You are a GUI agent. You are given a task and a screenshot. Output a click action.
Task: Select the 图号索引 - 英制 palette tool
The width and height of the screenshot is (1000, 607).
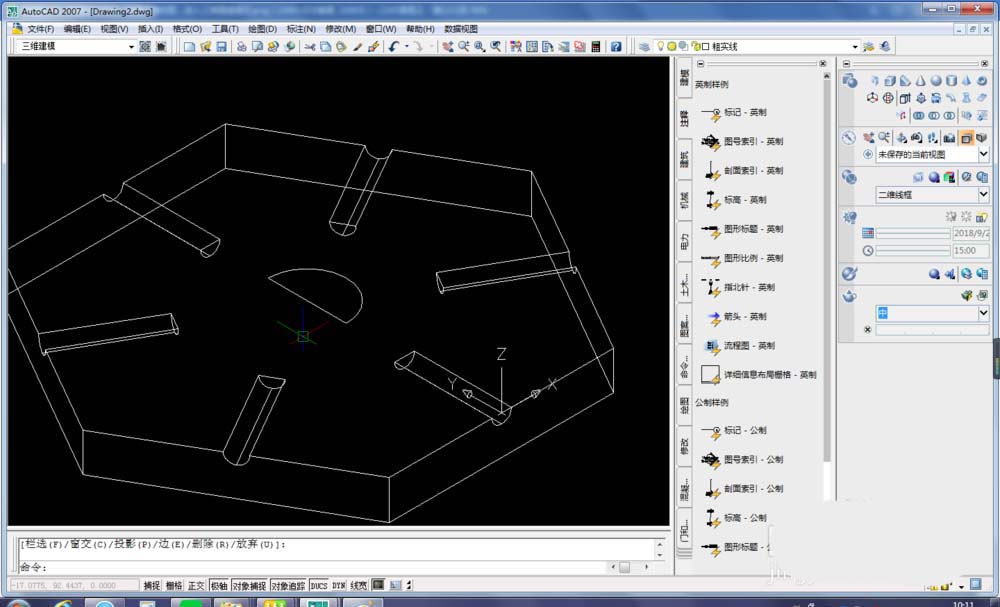coord(742,142)
